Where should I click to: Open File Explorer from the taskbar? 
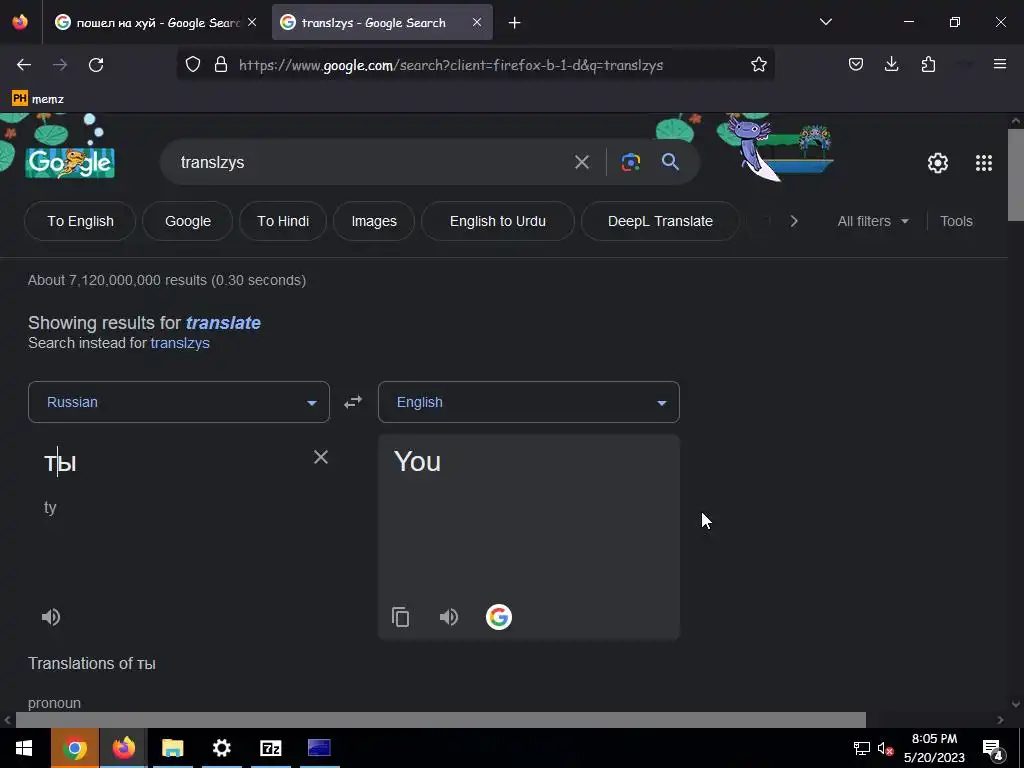172,748
